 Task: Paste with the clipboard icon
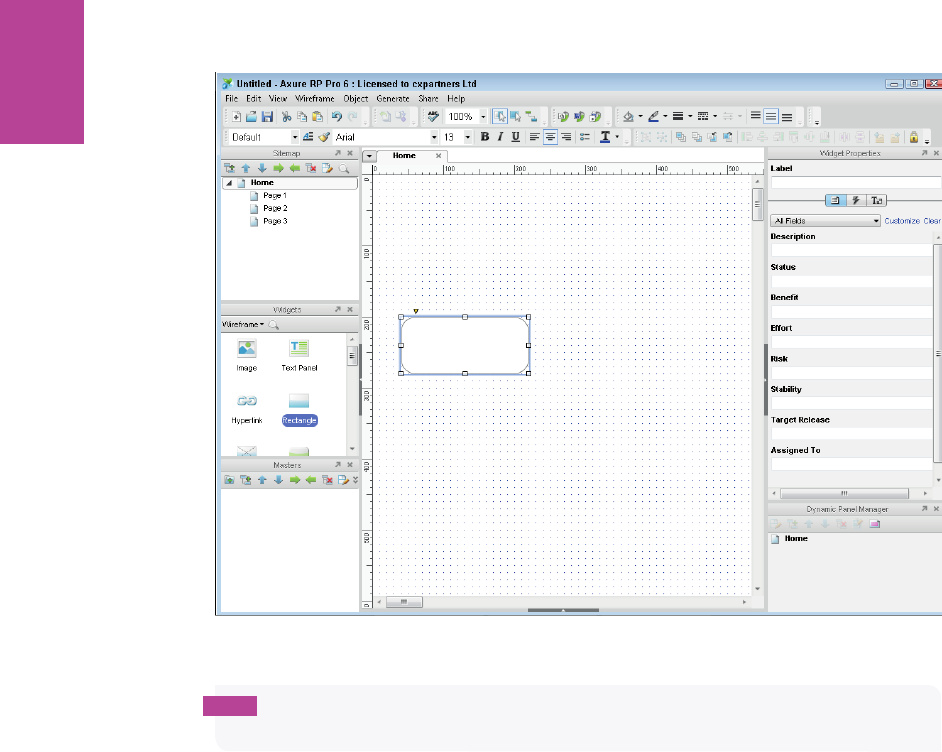pyautogui.click(x=317, y=117)
